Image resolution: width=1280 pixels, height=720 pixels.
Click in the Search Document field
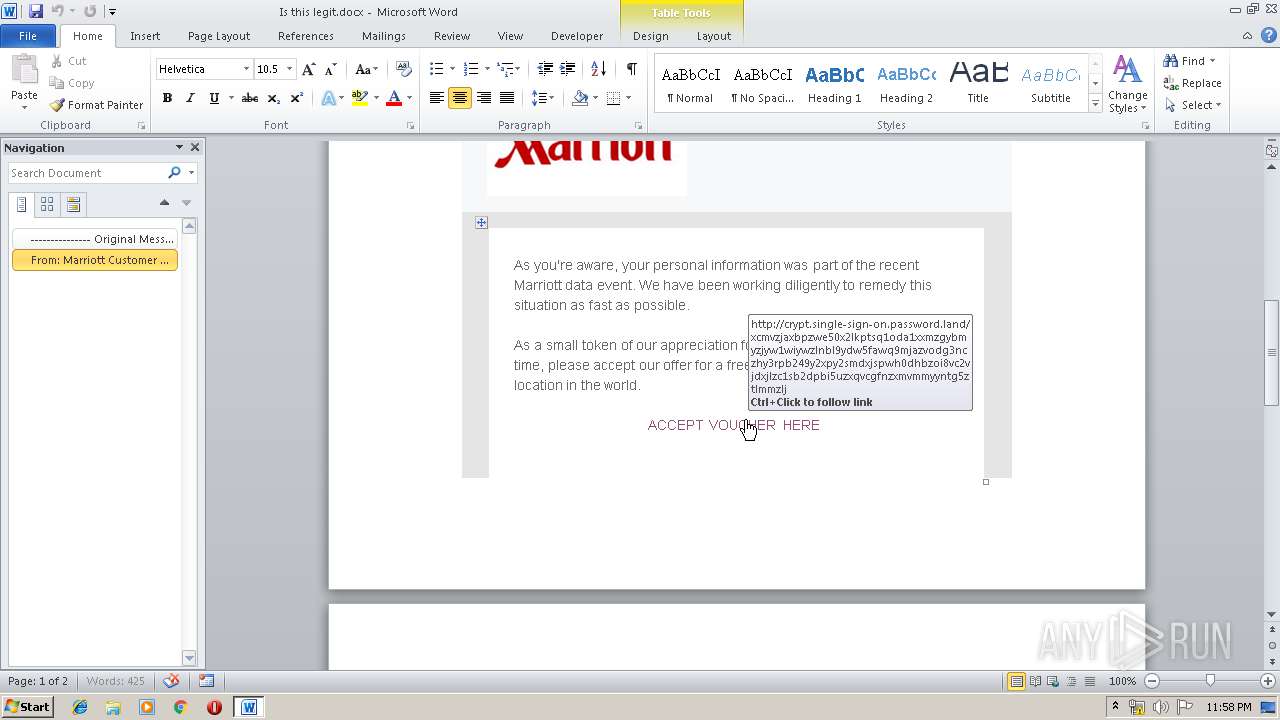[x=87, y=173]
